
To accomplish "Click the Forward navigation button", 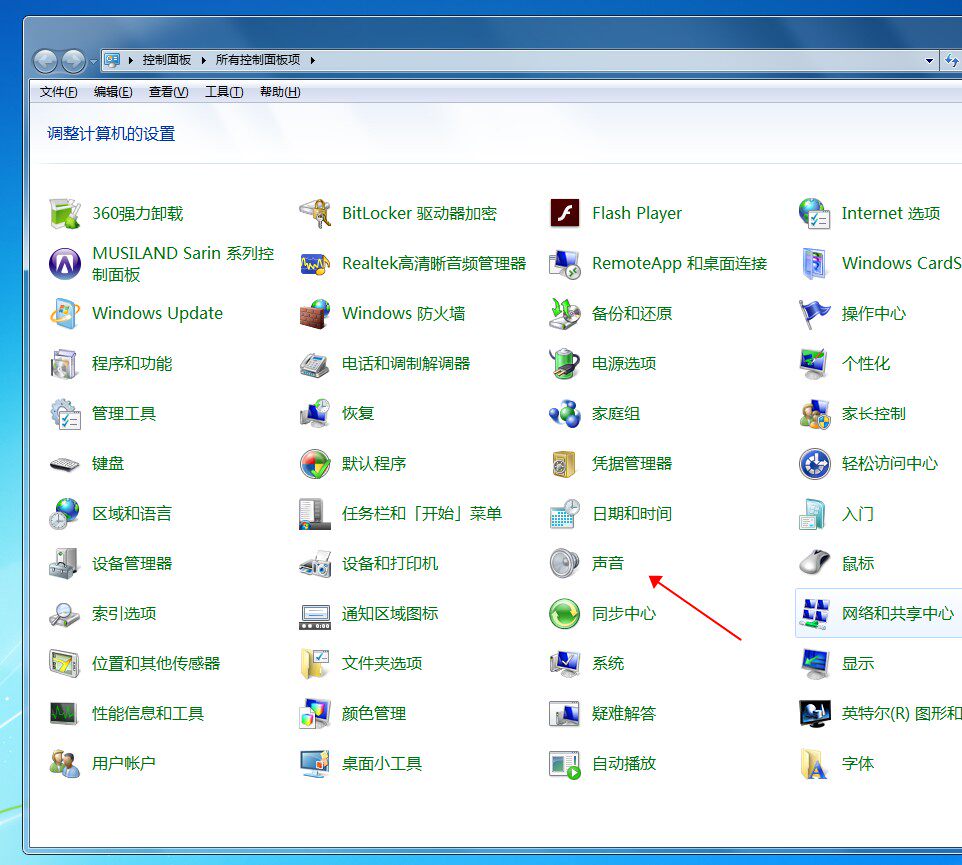I will (74, 61).
